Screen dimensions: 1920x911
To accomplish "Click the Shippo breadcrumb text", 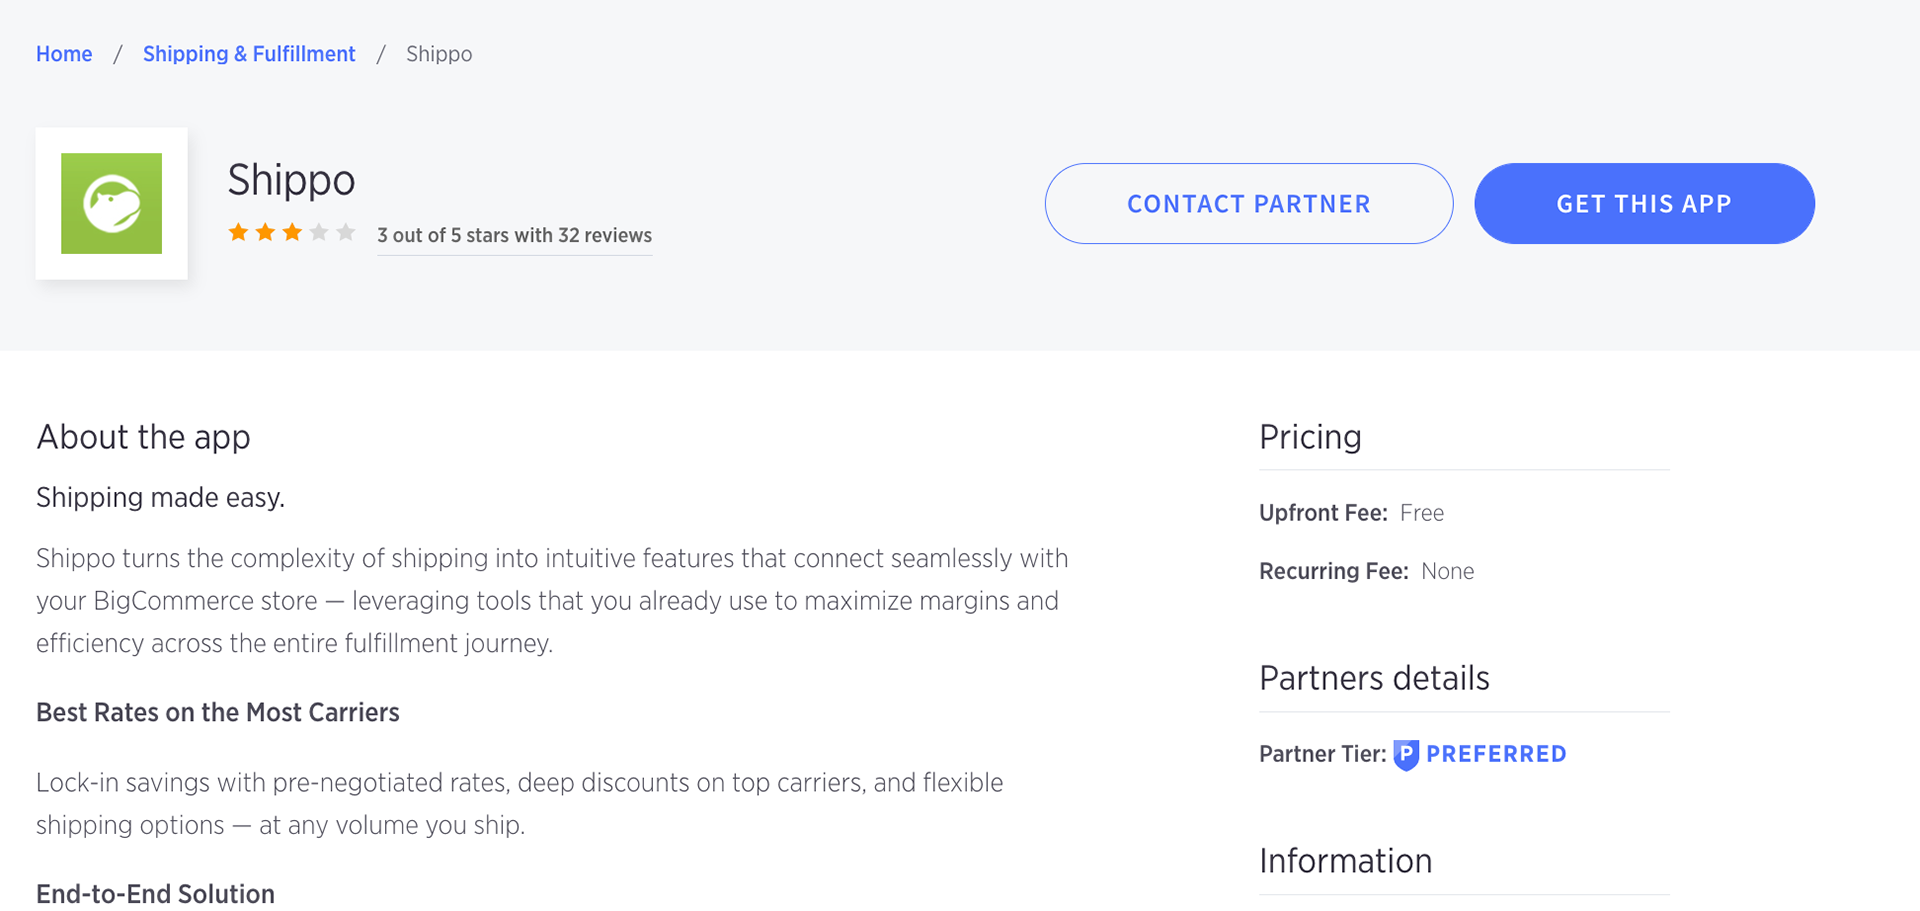I will [x=439, y=54].
